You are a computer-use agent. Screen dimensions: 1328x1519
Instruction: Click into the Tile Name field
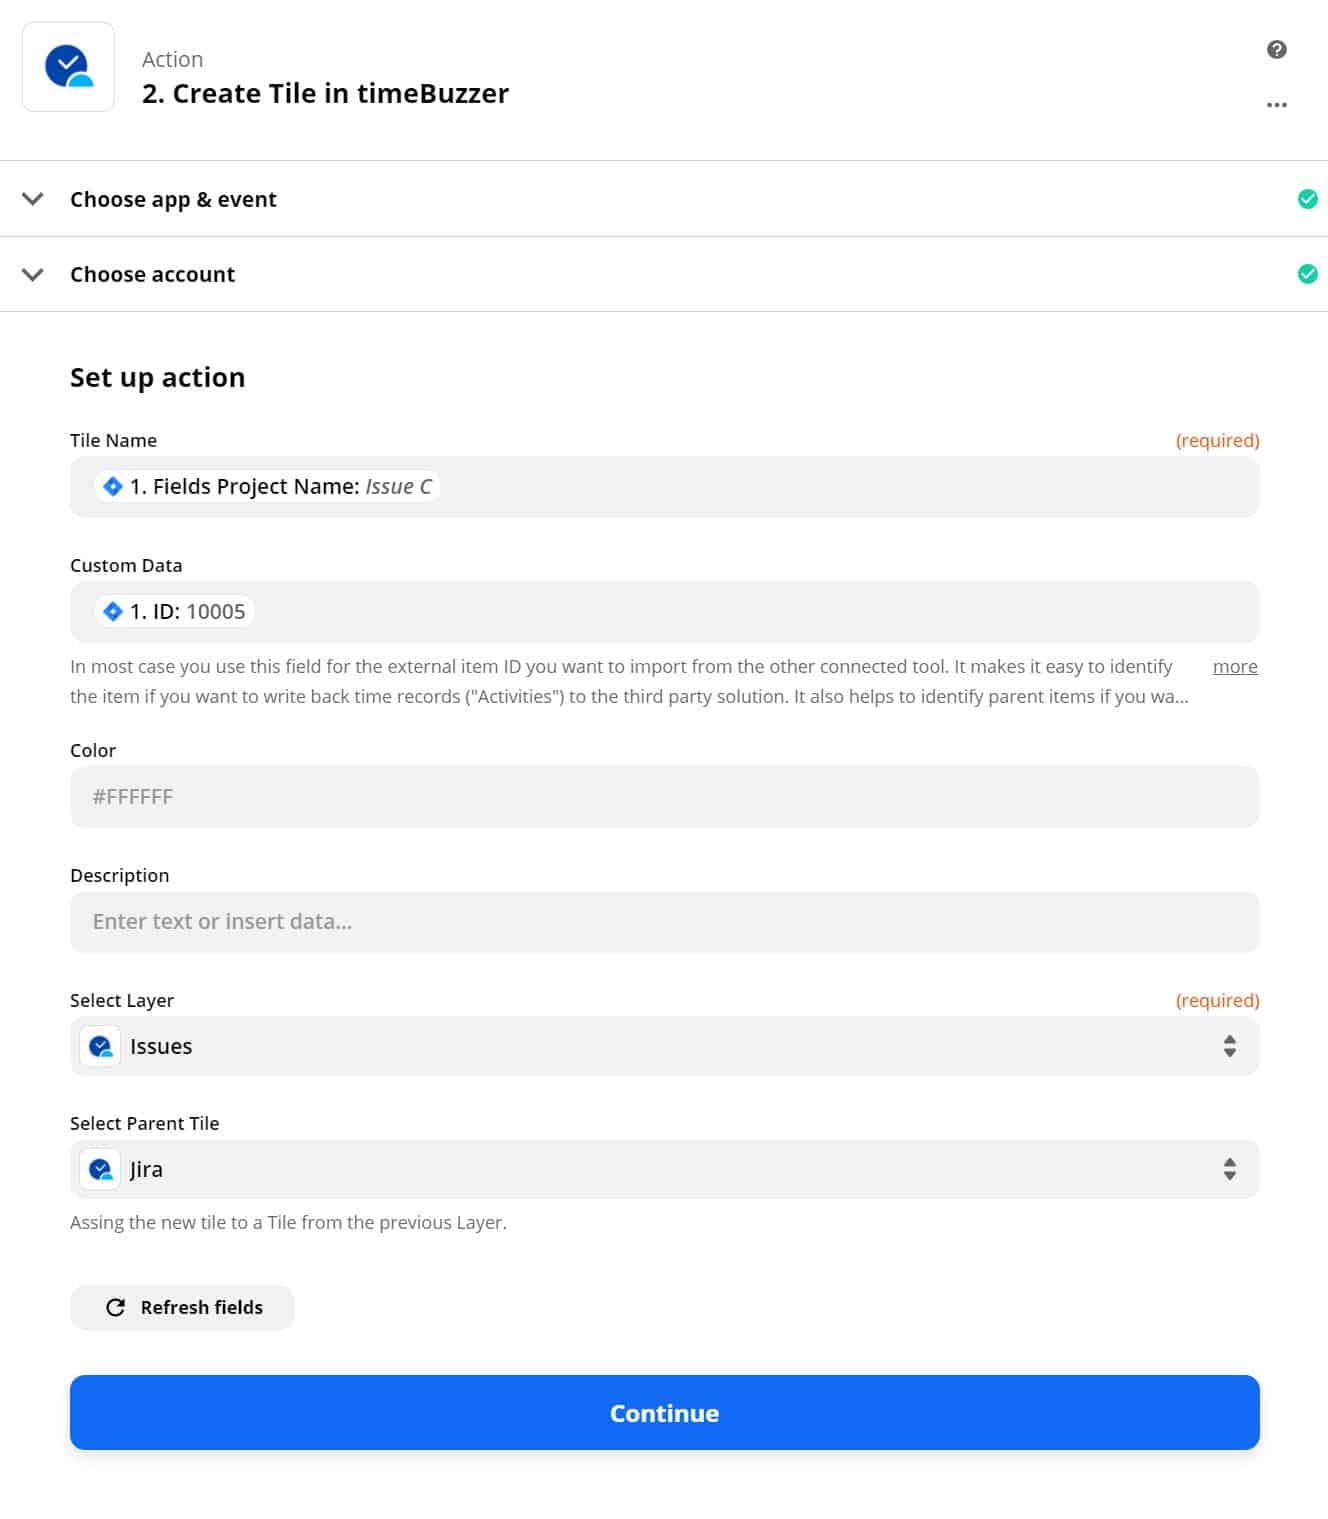pyautogui.click(x=664, y=486)
